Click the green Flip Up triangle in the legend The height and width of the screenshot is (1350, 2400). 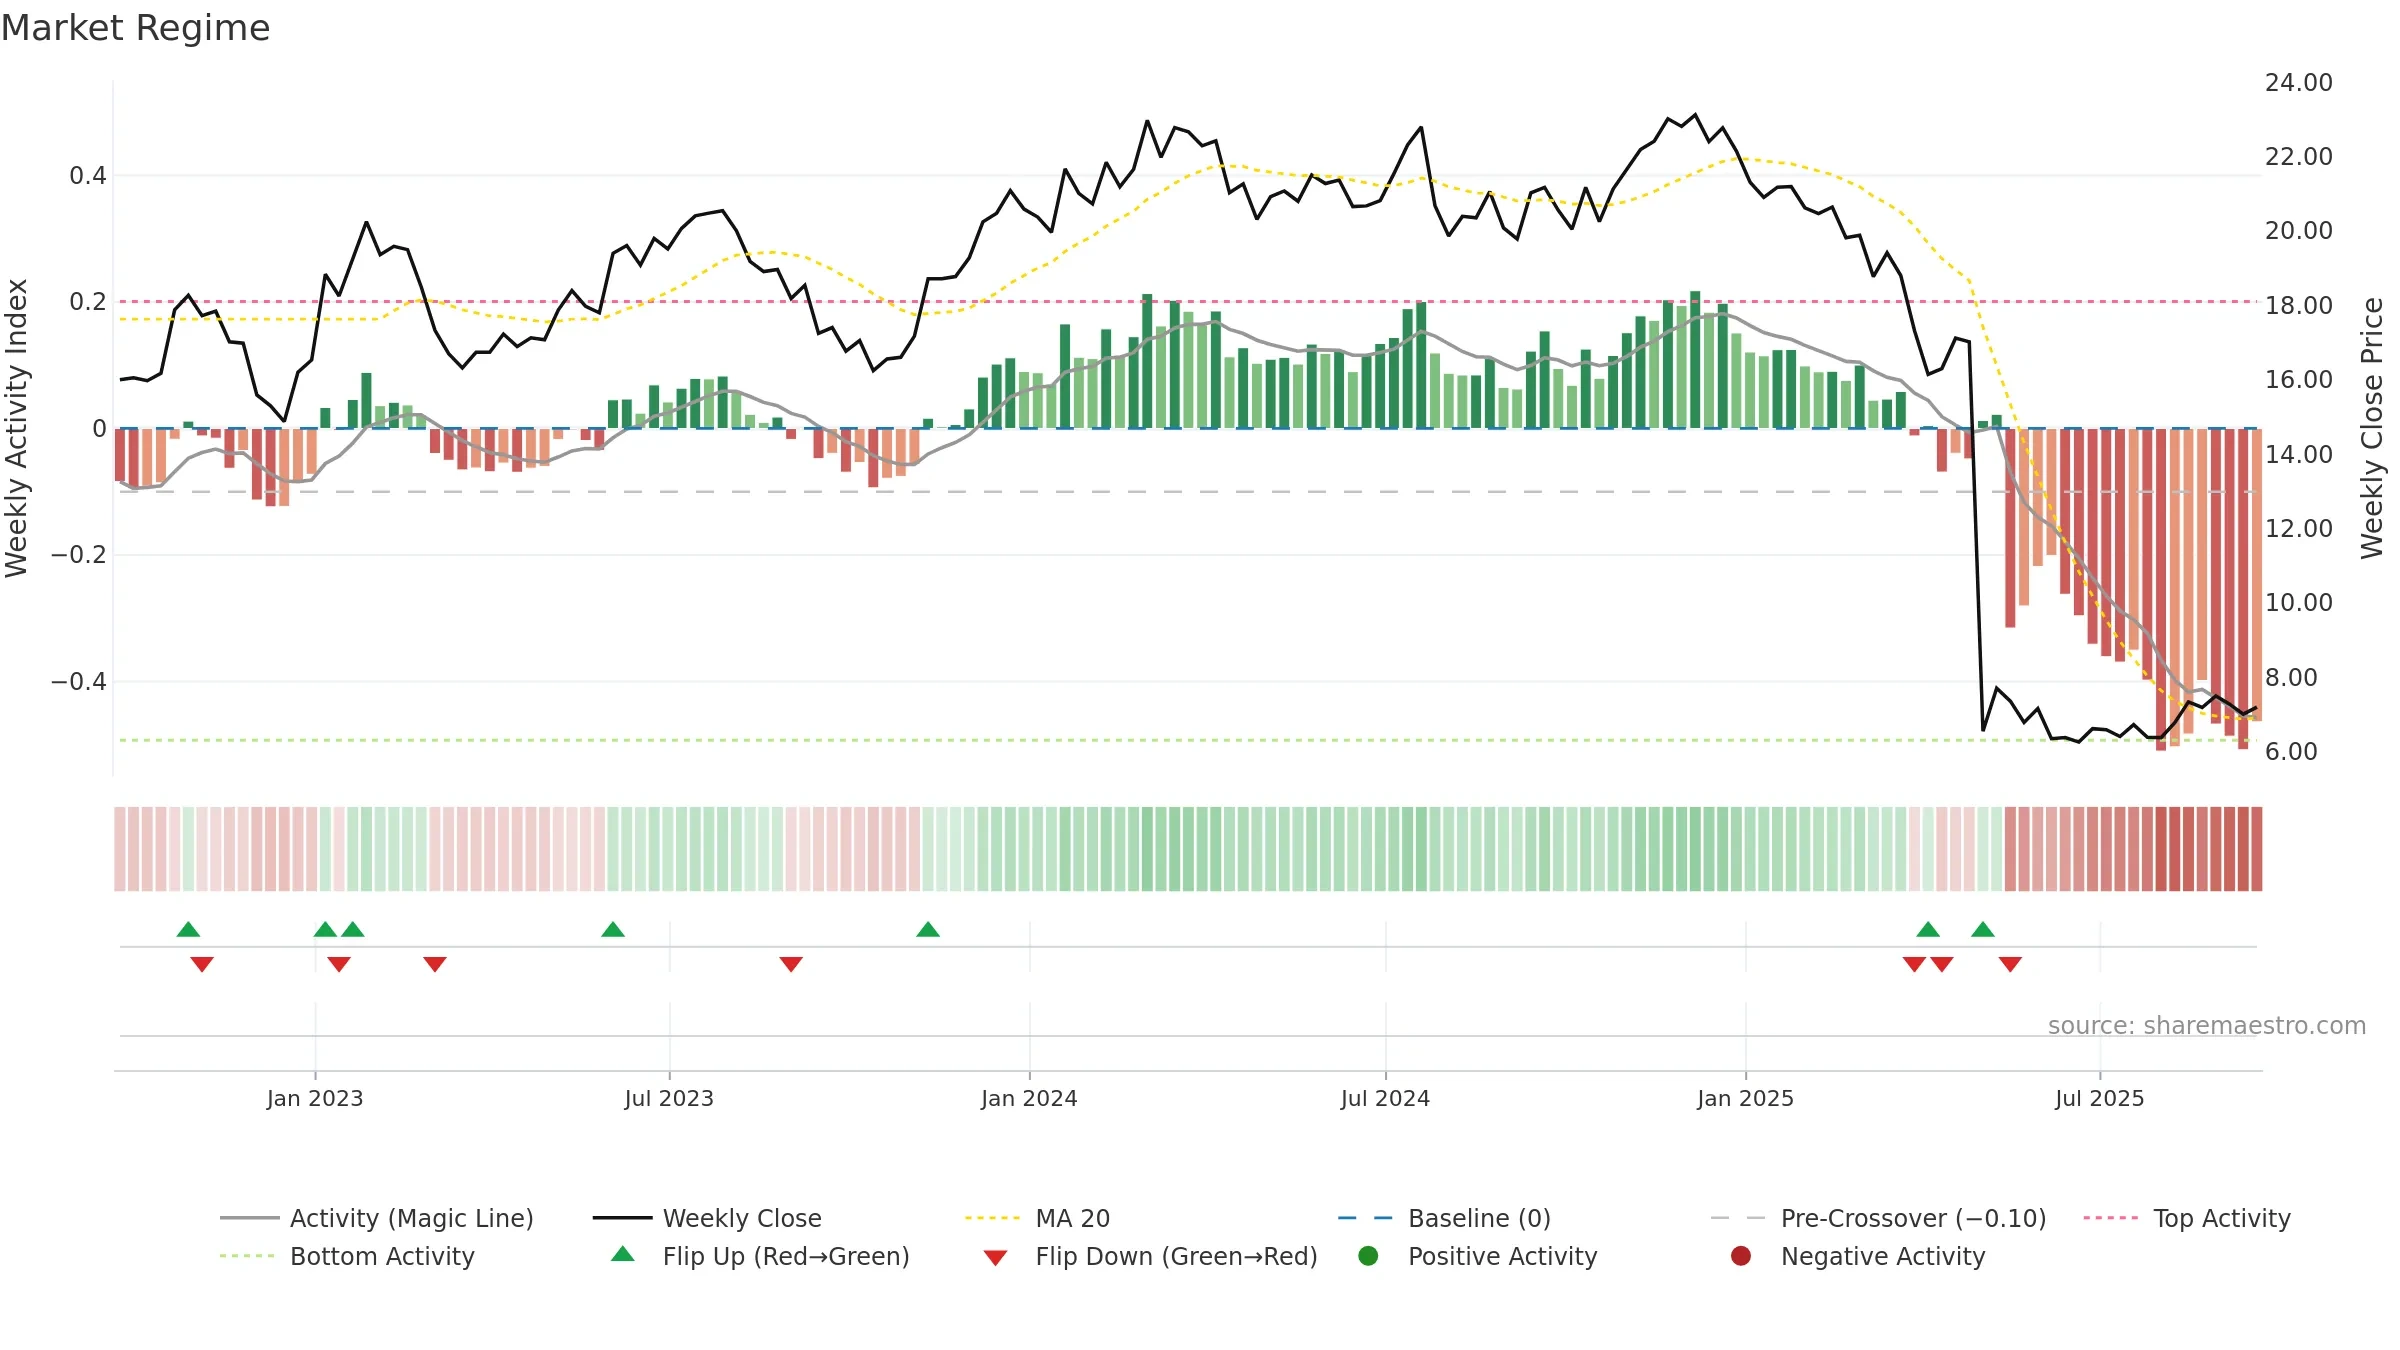click(x=622, y=1254)
